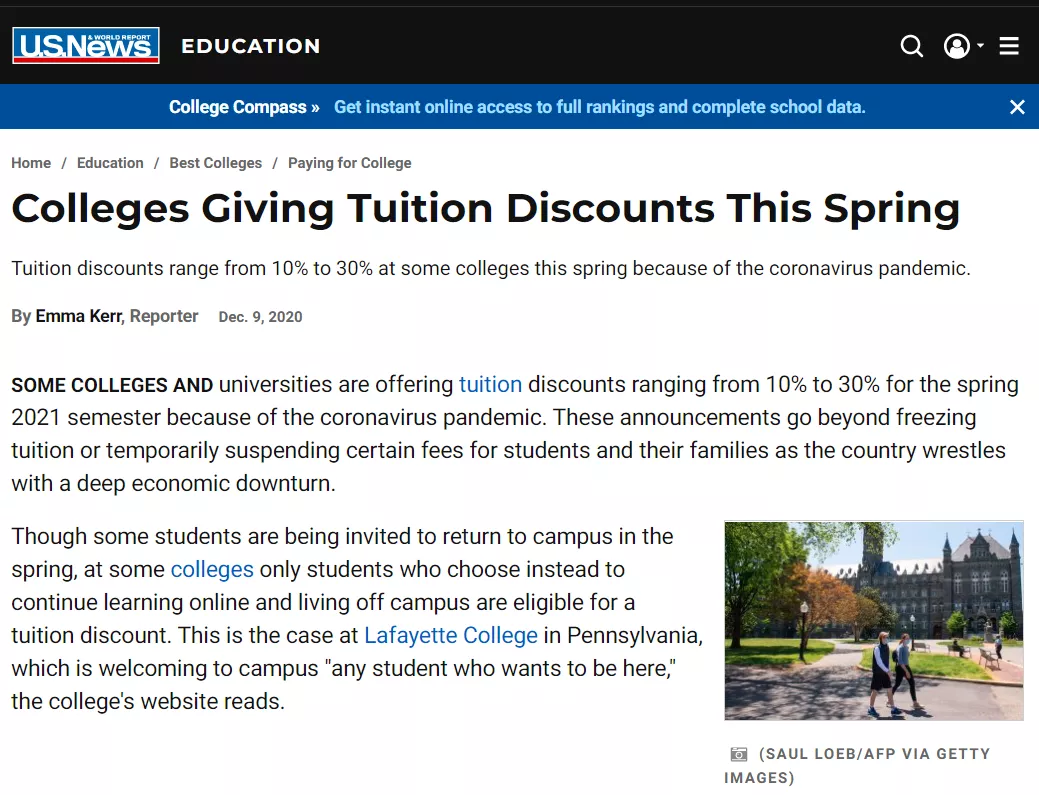The image size is (1039, 795).
Task: Click the user account profile icon
Action: coord(956,46)
